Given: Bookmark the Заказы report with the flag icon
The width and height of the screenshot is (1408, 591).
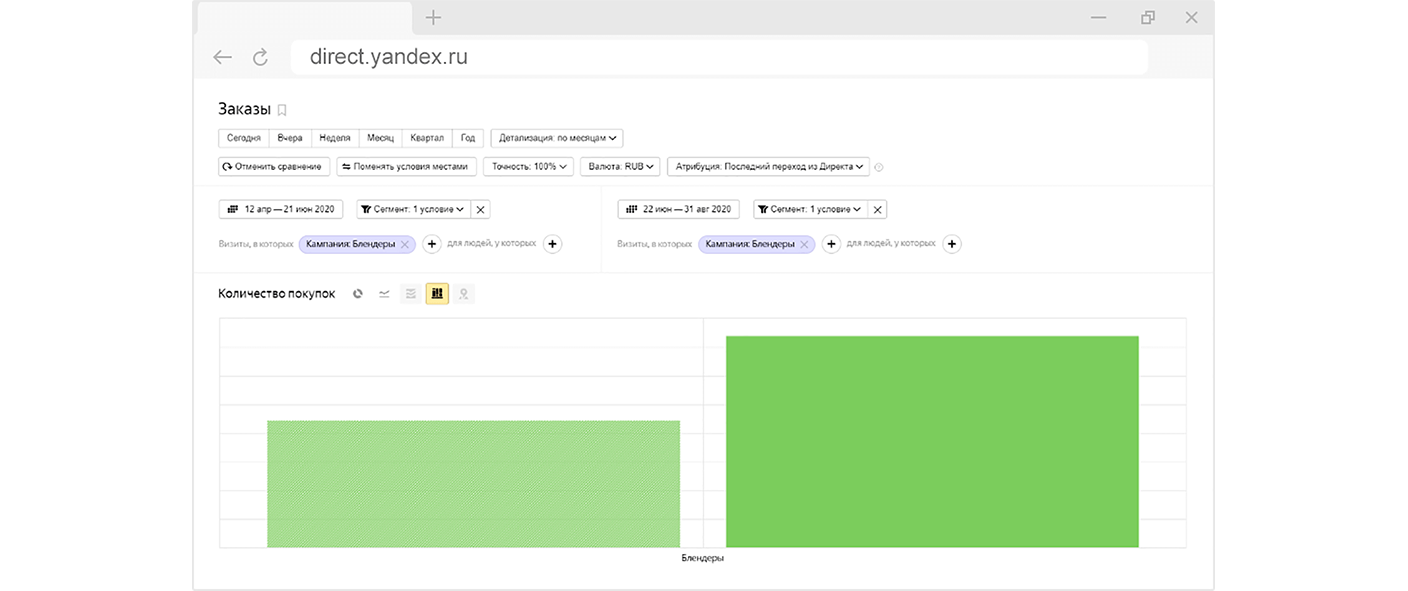Looking at the screenshot, I should pyautogui.click(x=282, y=111).
